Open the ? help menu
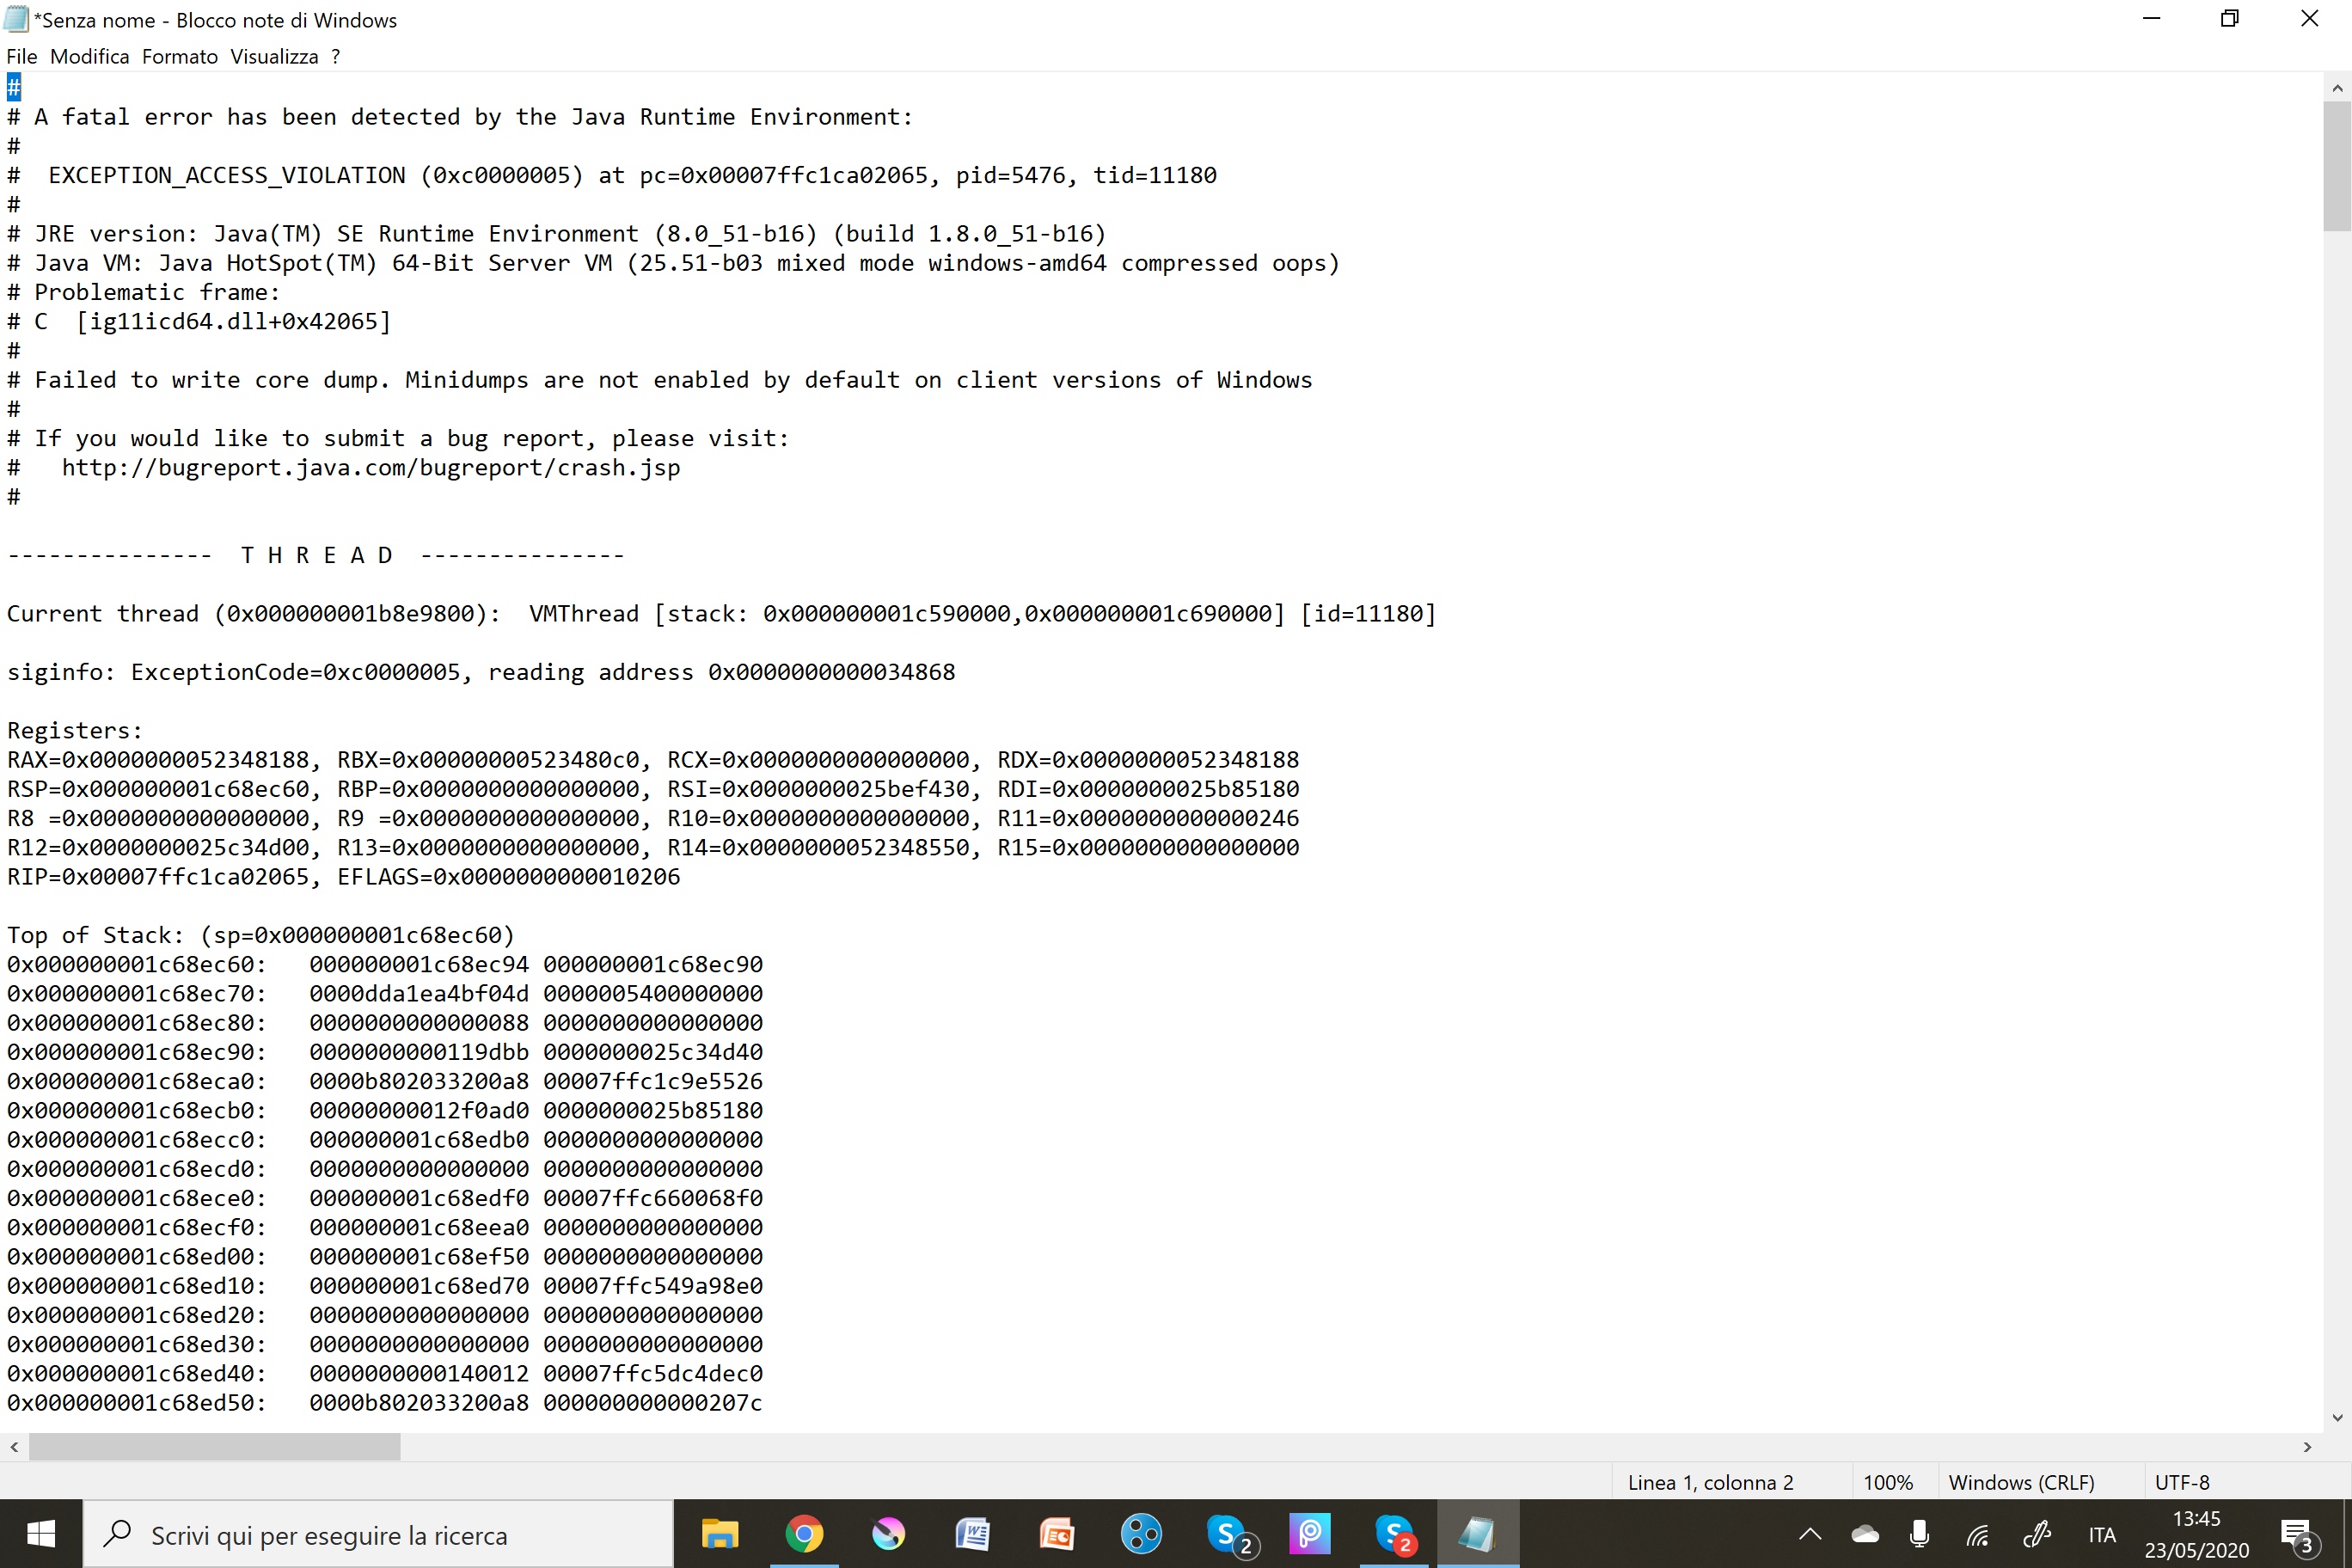2352x1568 pixels. point(336,57)
